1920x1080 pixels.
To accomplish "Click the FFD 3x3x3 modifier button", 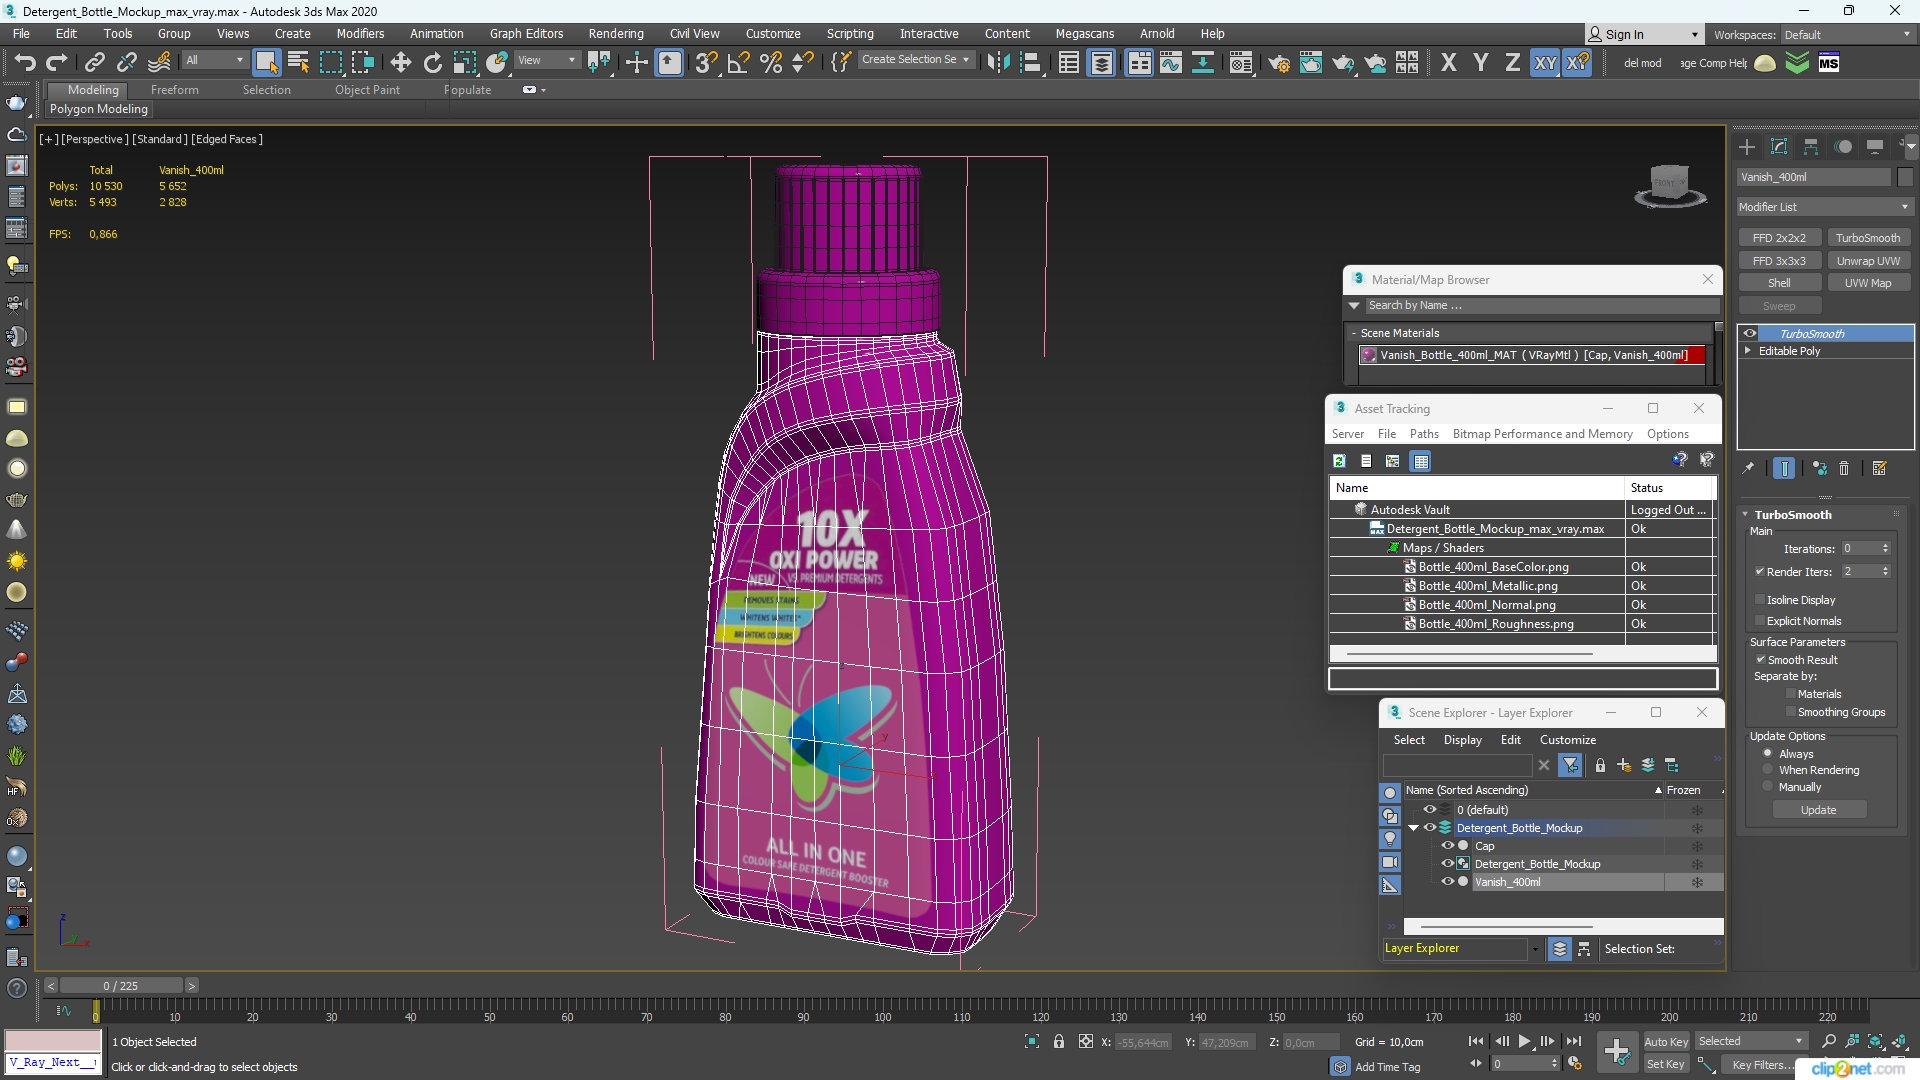I will [x=1779, y=261].
